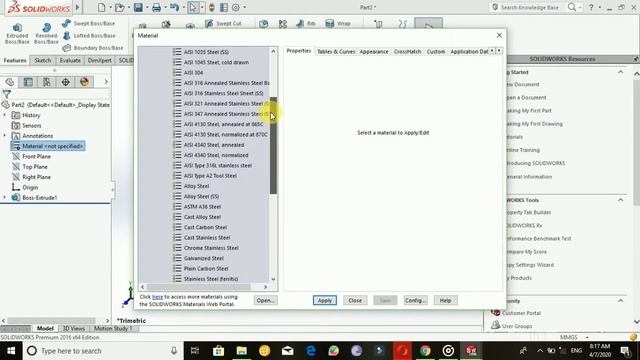Switch to the Features ribbon tab
The height and width of the screenshot is (360, 640).
15,60
